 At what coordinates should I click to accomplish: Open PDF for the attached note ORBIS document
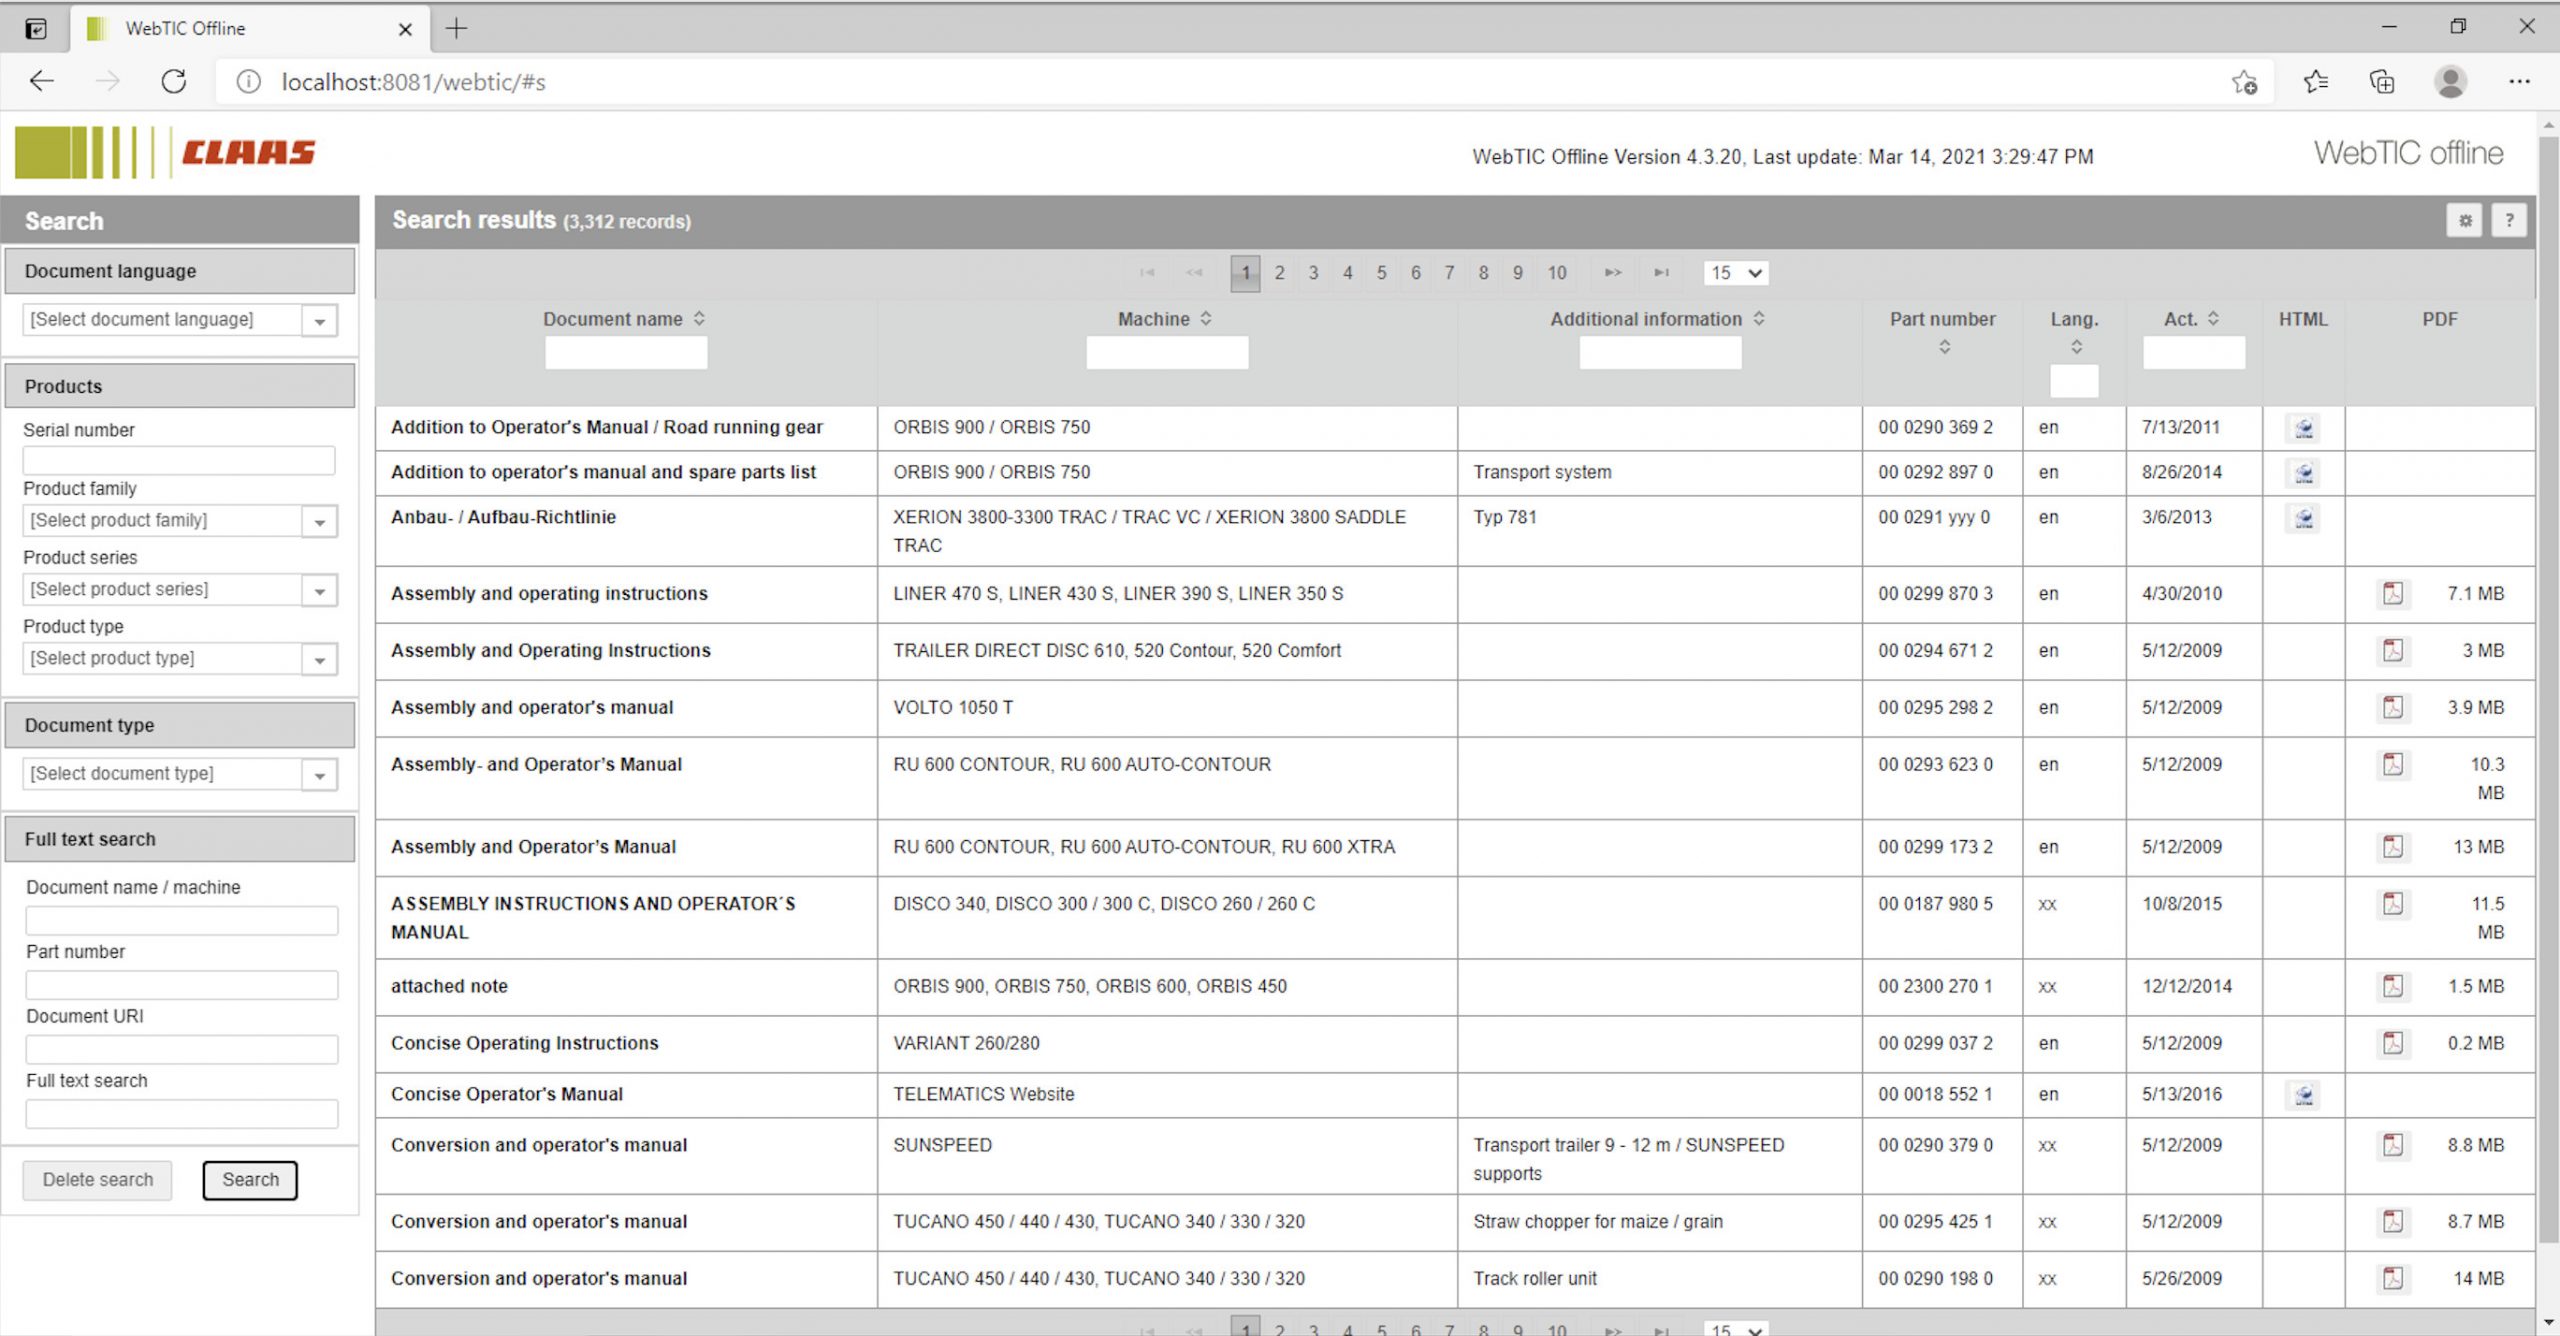pos(2393,986)
